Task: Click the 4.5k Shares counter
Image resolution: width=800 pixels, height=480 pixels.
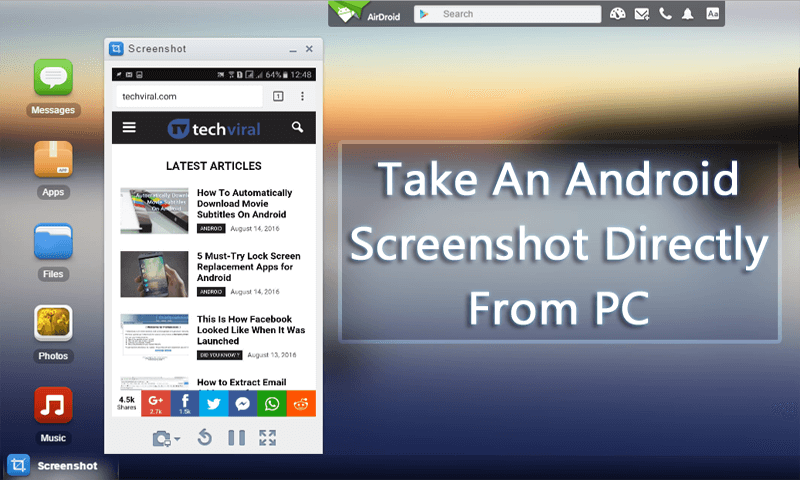Action: click(x=127, y=403)
